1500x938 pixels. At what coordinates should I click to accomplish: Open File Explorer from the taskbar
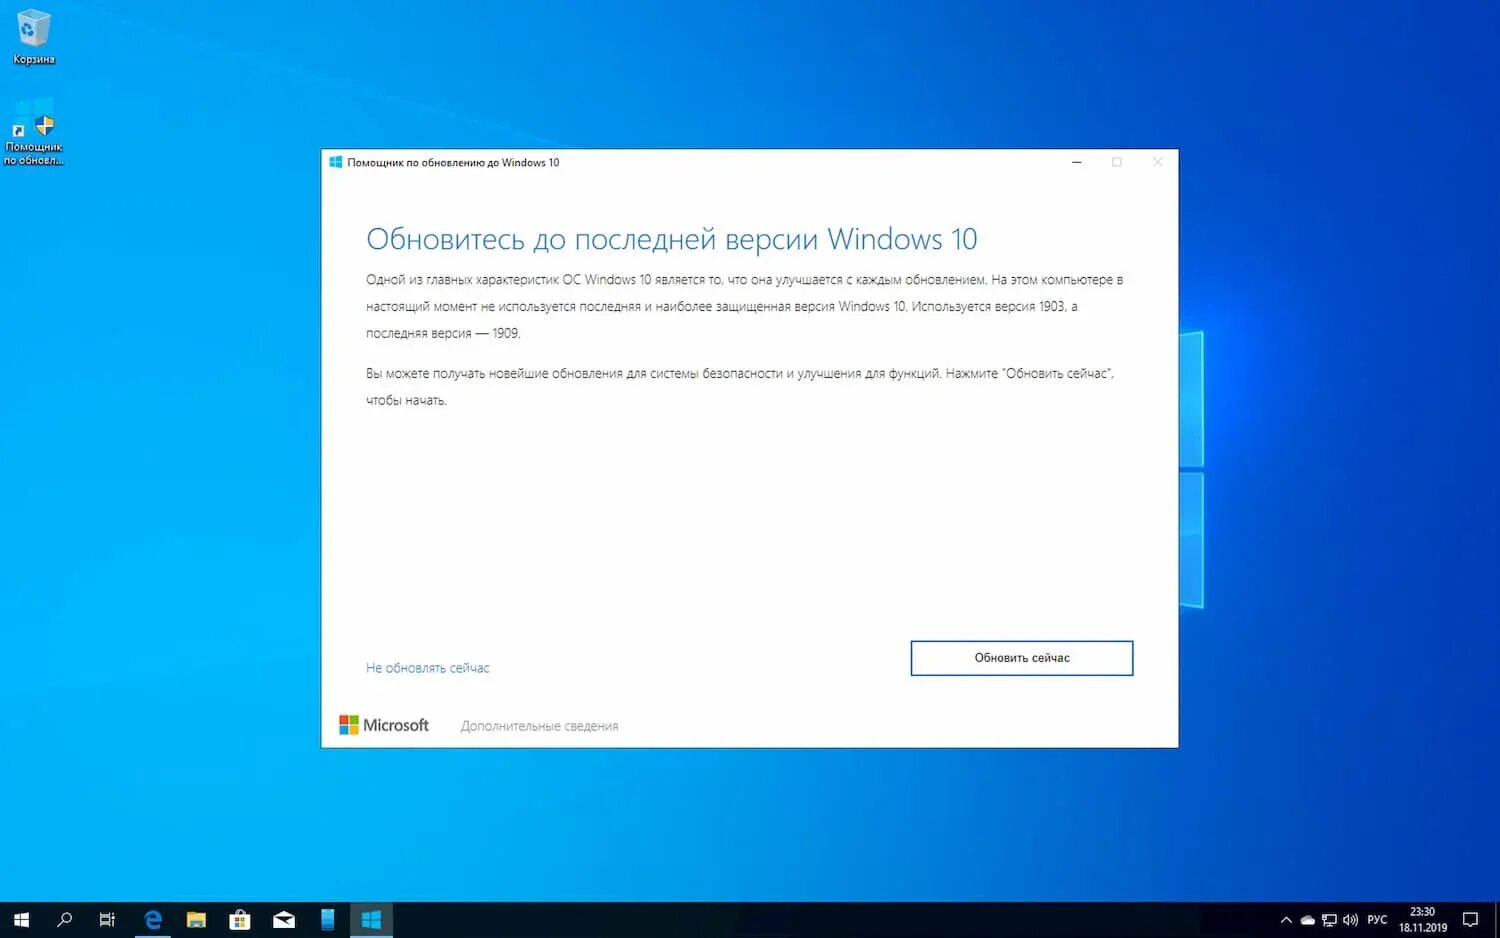point(196,920)
